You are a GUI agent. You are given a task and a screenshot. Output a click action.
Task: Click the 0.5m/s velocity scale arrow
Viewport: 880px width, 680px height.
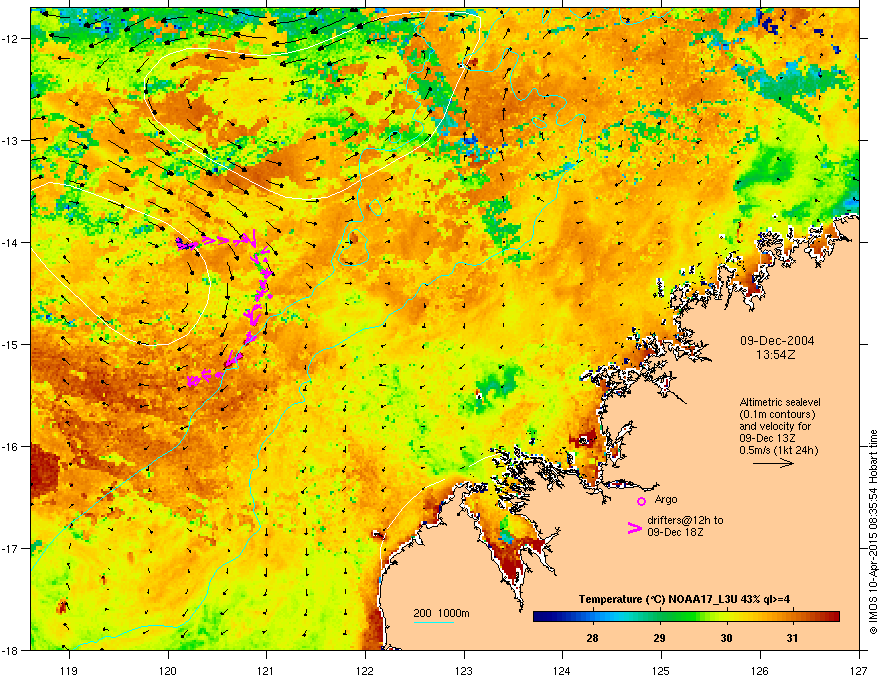773,463
